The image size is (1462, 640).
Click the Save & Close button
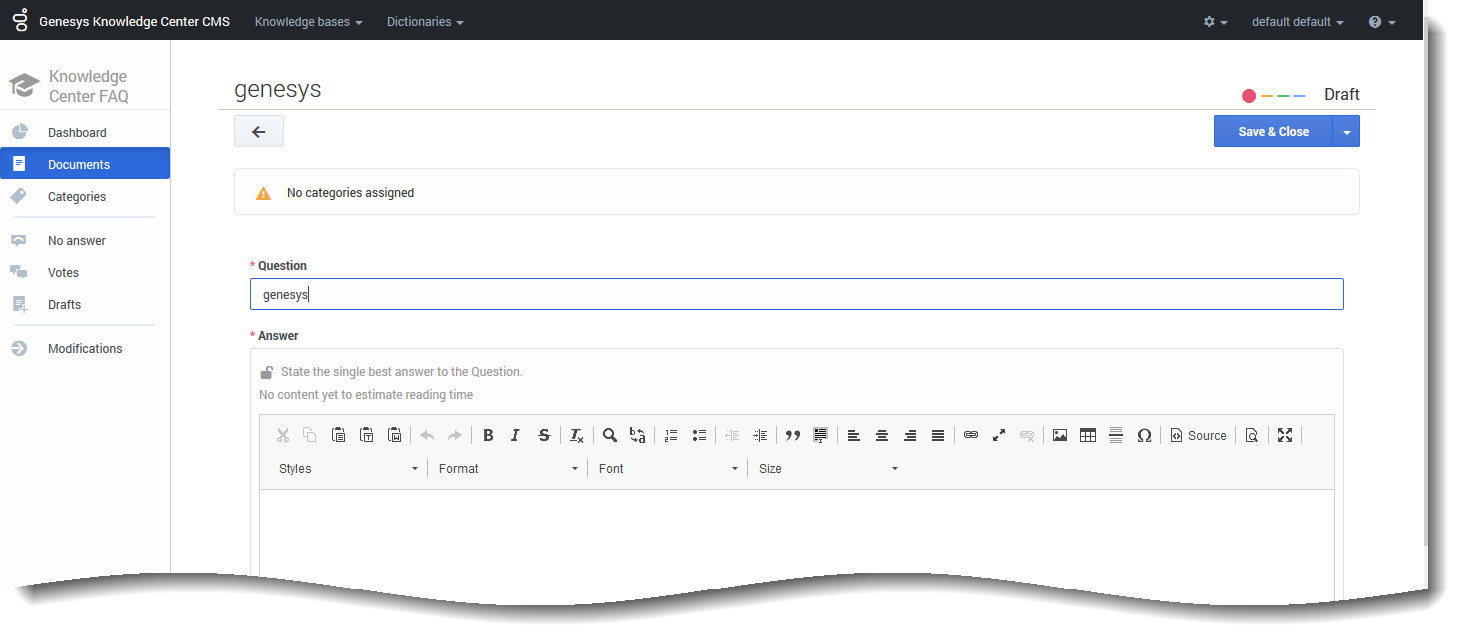pyautogui.click(x=1273, y=132)
